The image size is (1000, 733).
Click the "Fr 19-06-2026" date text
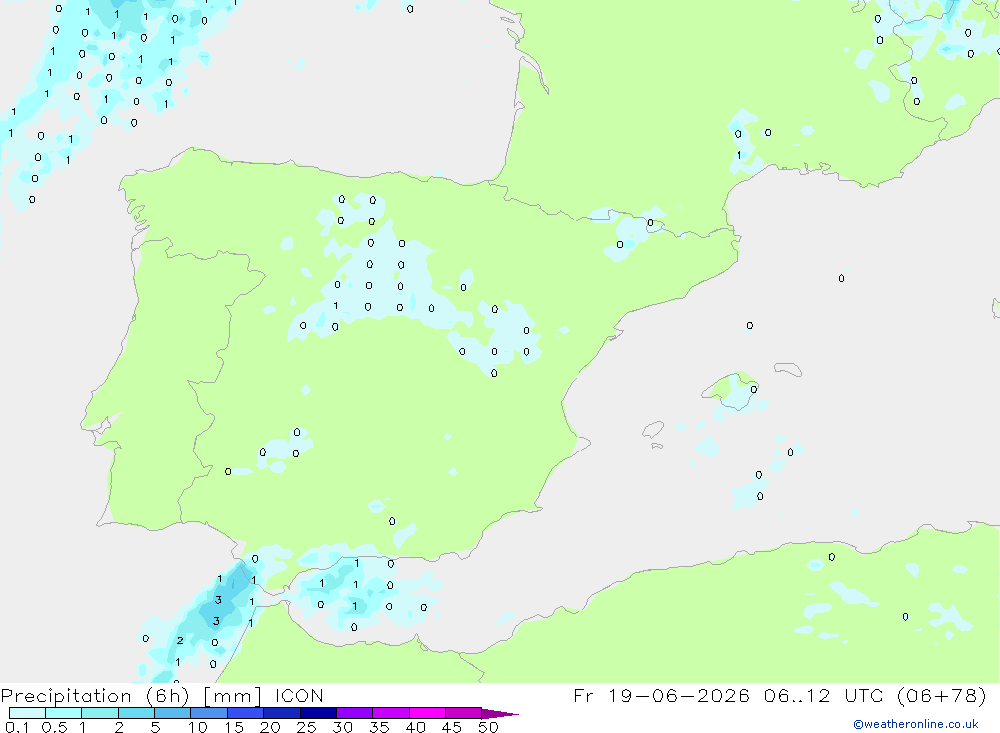tap(661, 695)
